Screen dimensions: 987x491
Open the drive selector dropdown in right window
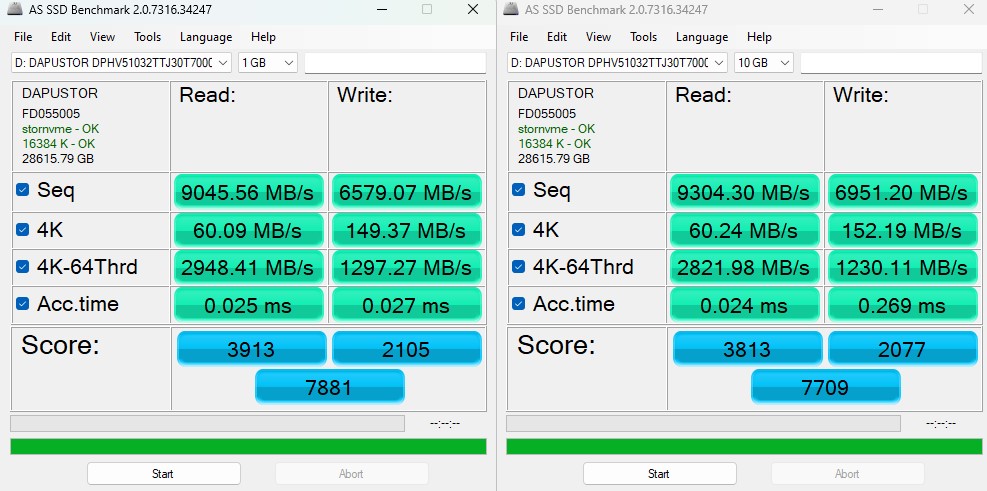click(x=617, y=62)
